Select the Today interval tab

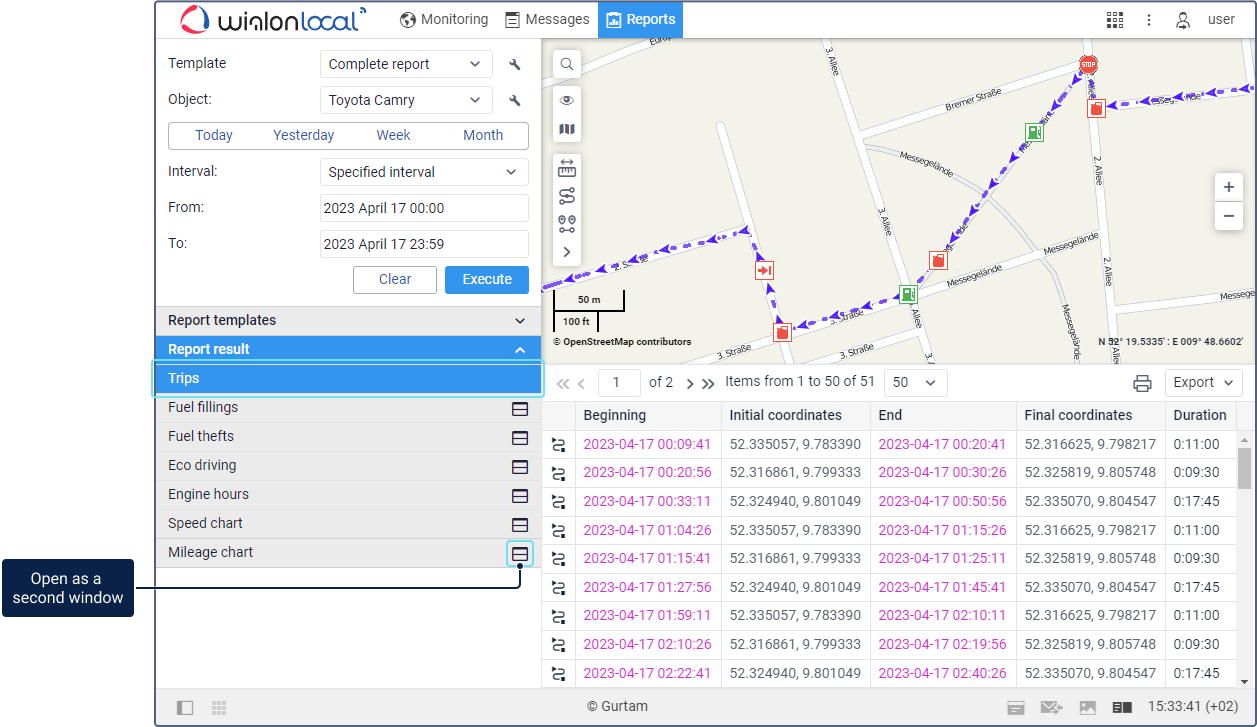pos(214,136)
